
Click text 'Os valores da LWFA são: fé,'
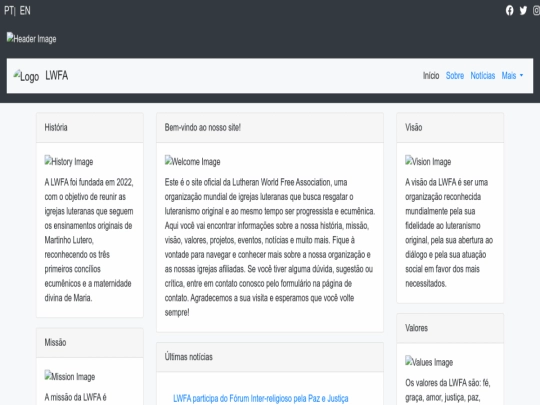[x=448, y=383]
